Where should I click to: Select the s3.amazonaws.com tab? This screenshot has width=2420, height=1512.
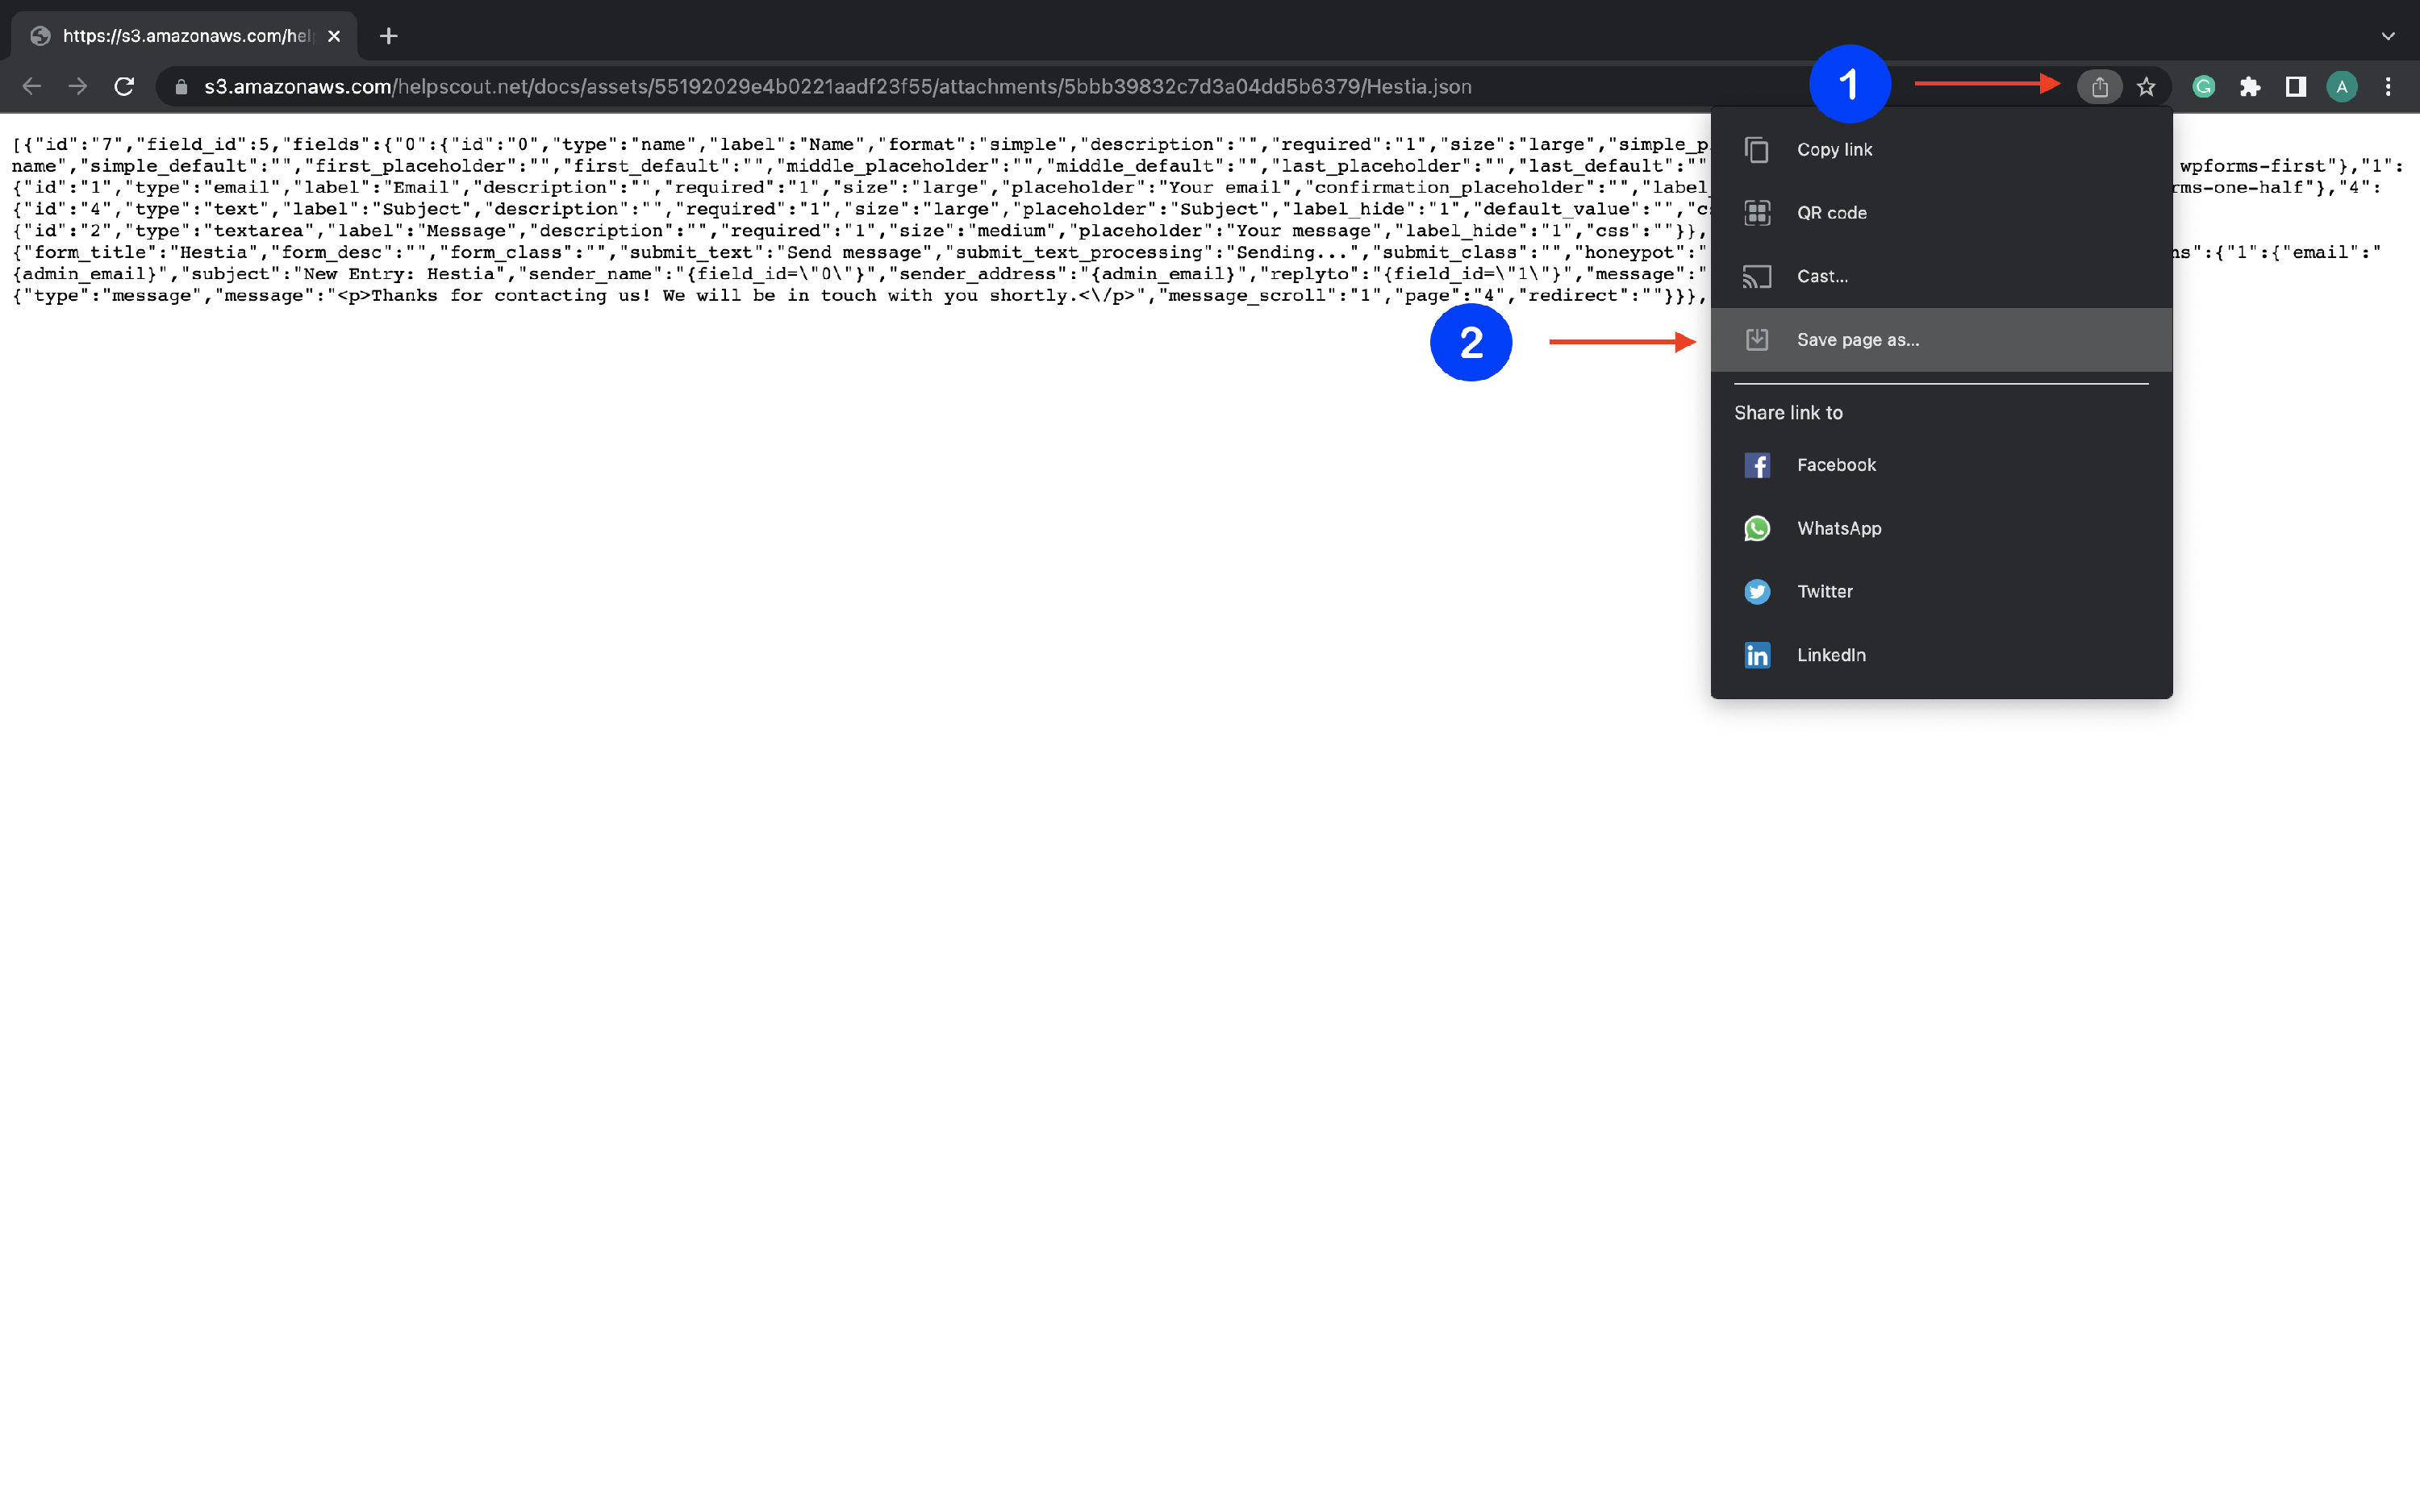[x=185, y=36]
